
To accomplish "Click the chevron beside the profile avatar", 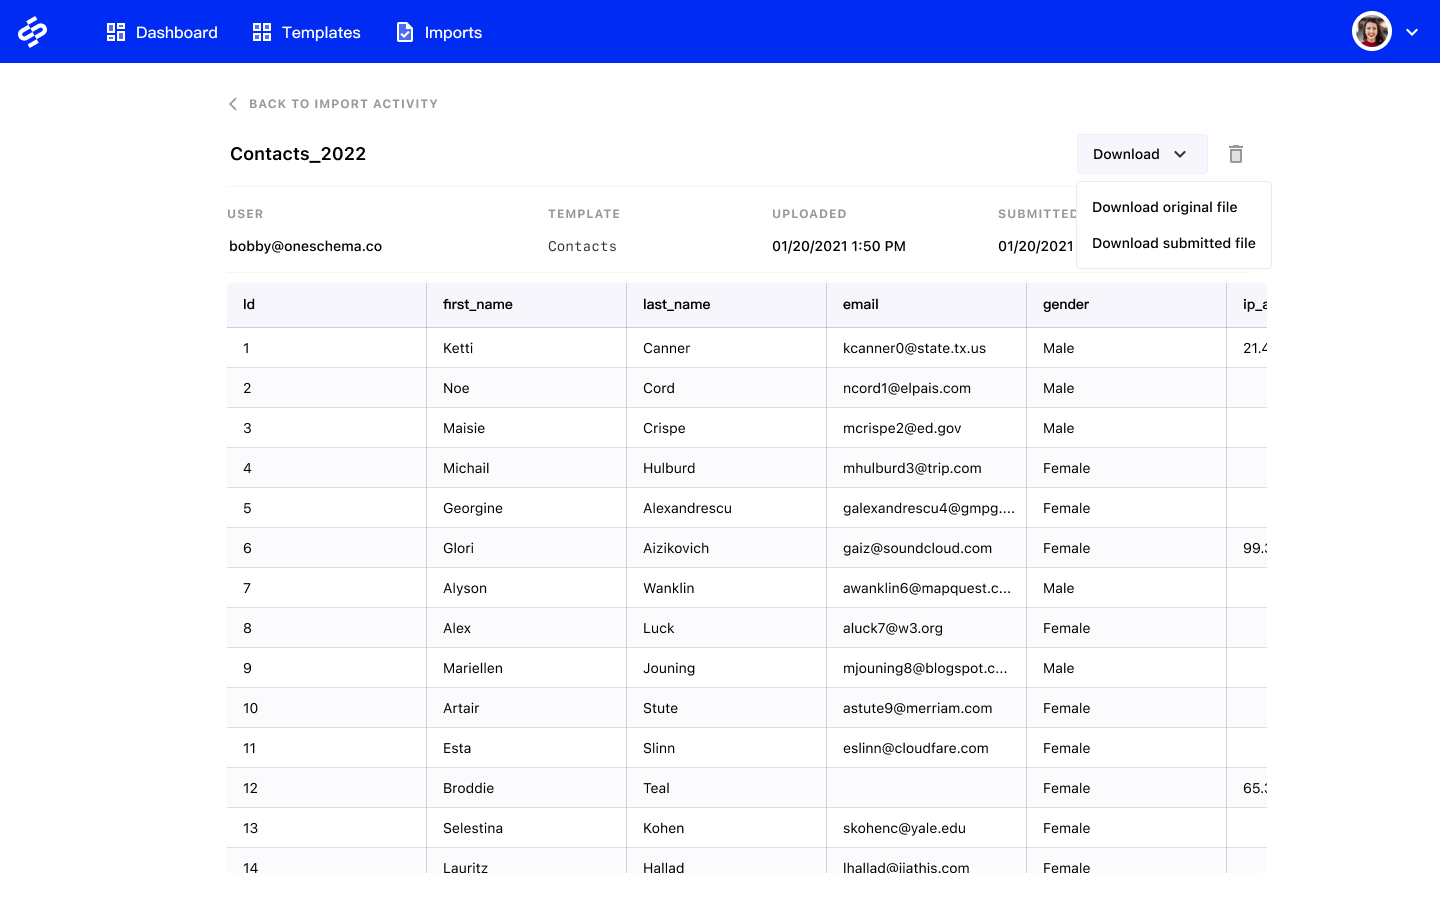I will pyautogui.click(x=1412, y=31).
